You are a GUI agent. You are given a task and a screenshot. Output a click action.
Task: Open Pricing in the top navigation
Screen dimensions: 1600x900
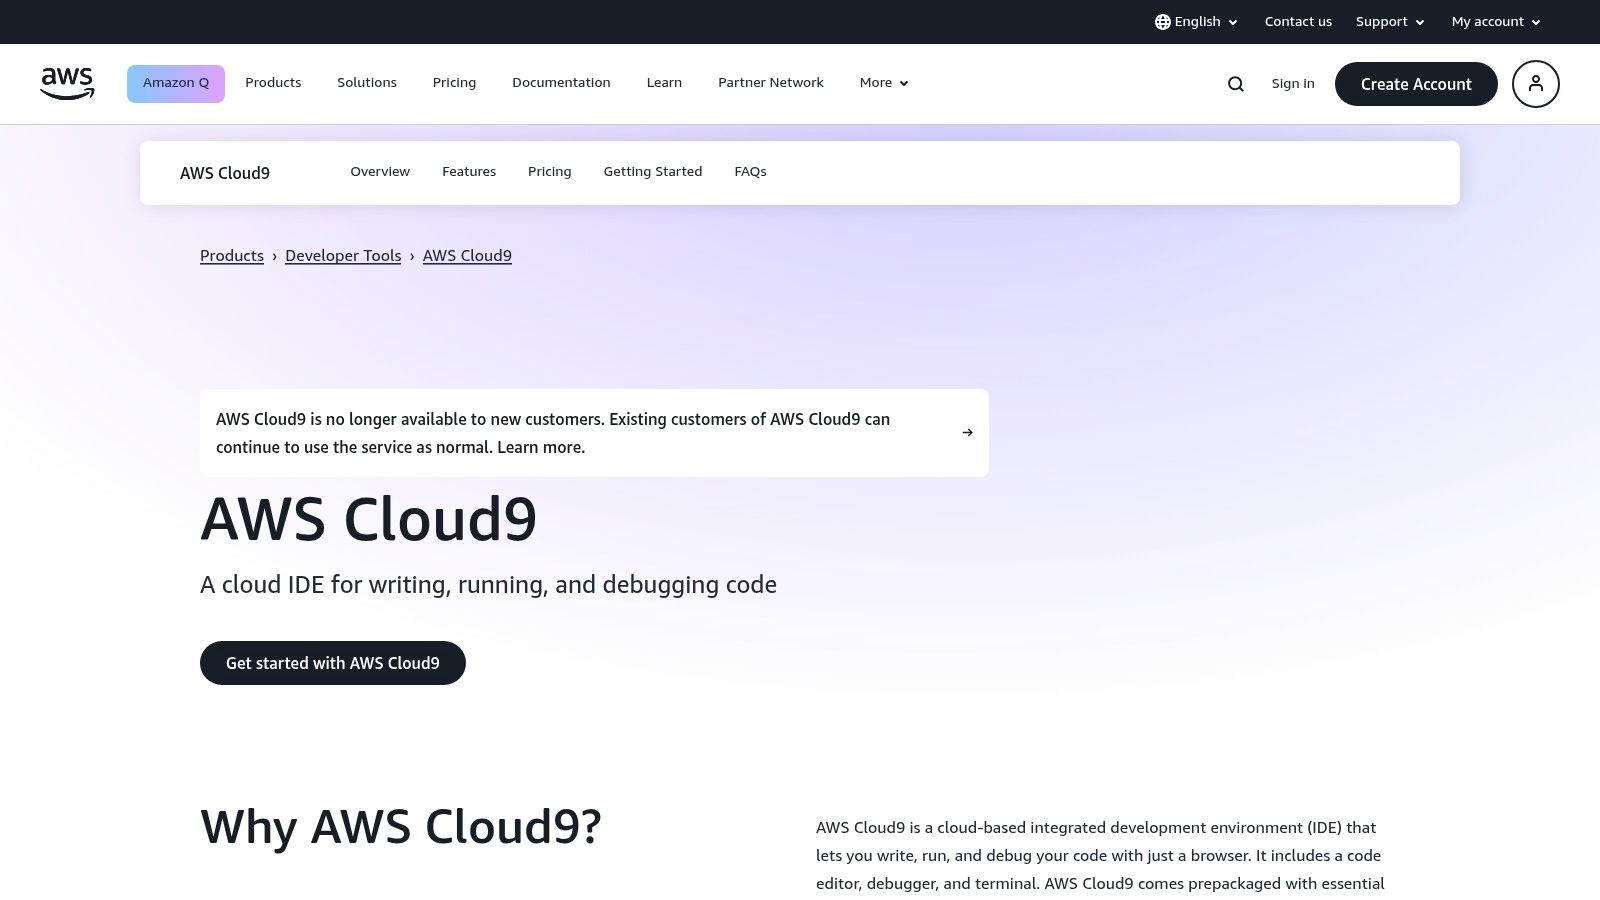[x=454, y=83]
